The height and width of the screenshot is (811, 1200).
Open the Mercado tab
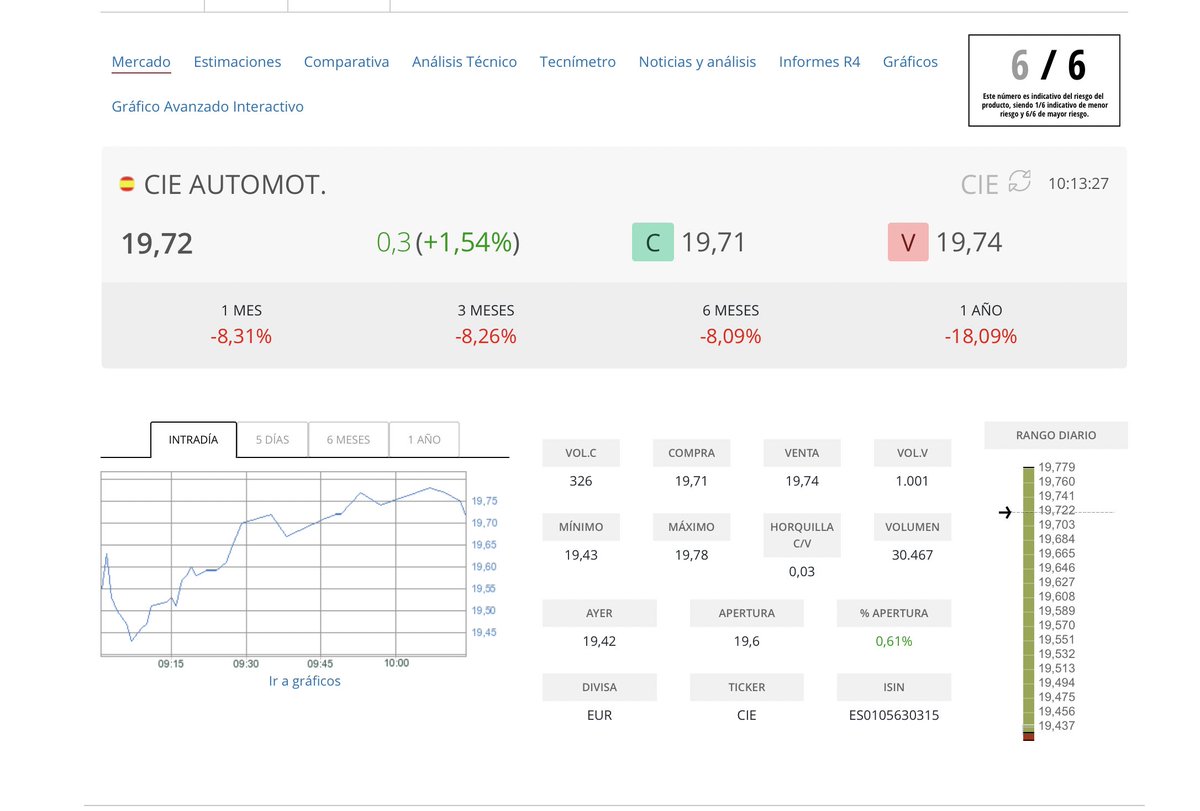point(141,62)
